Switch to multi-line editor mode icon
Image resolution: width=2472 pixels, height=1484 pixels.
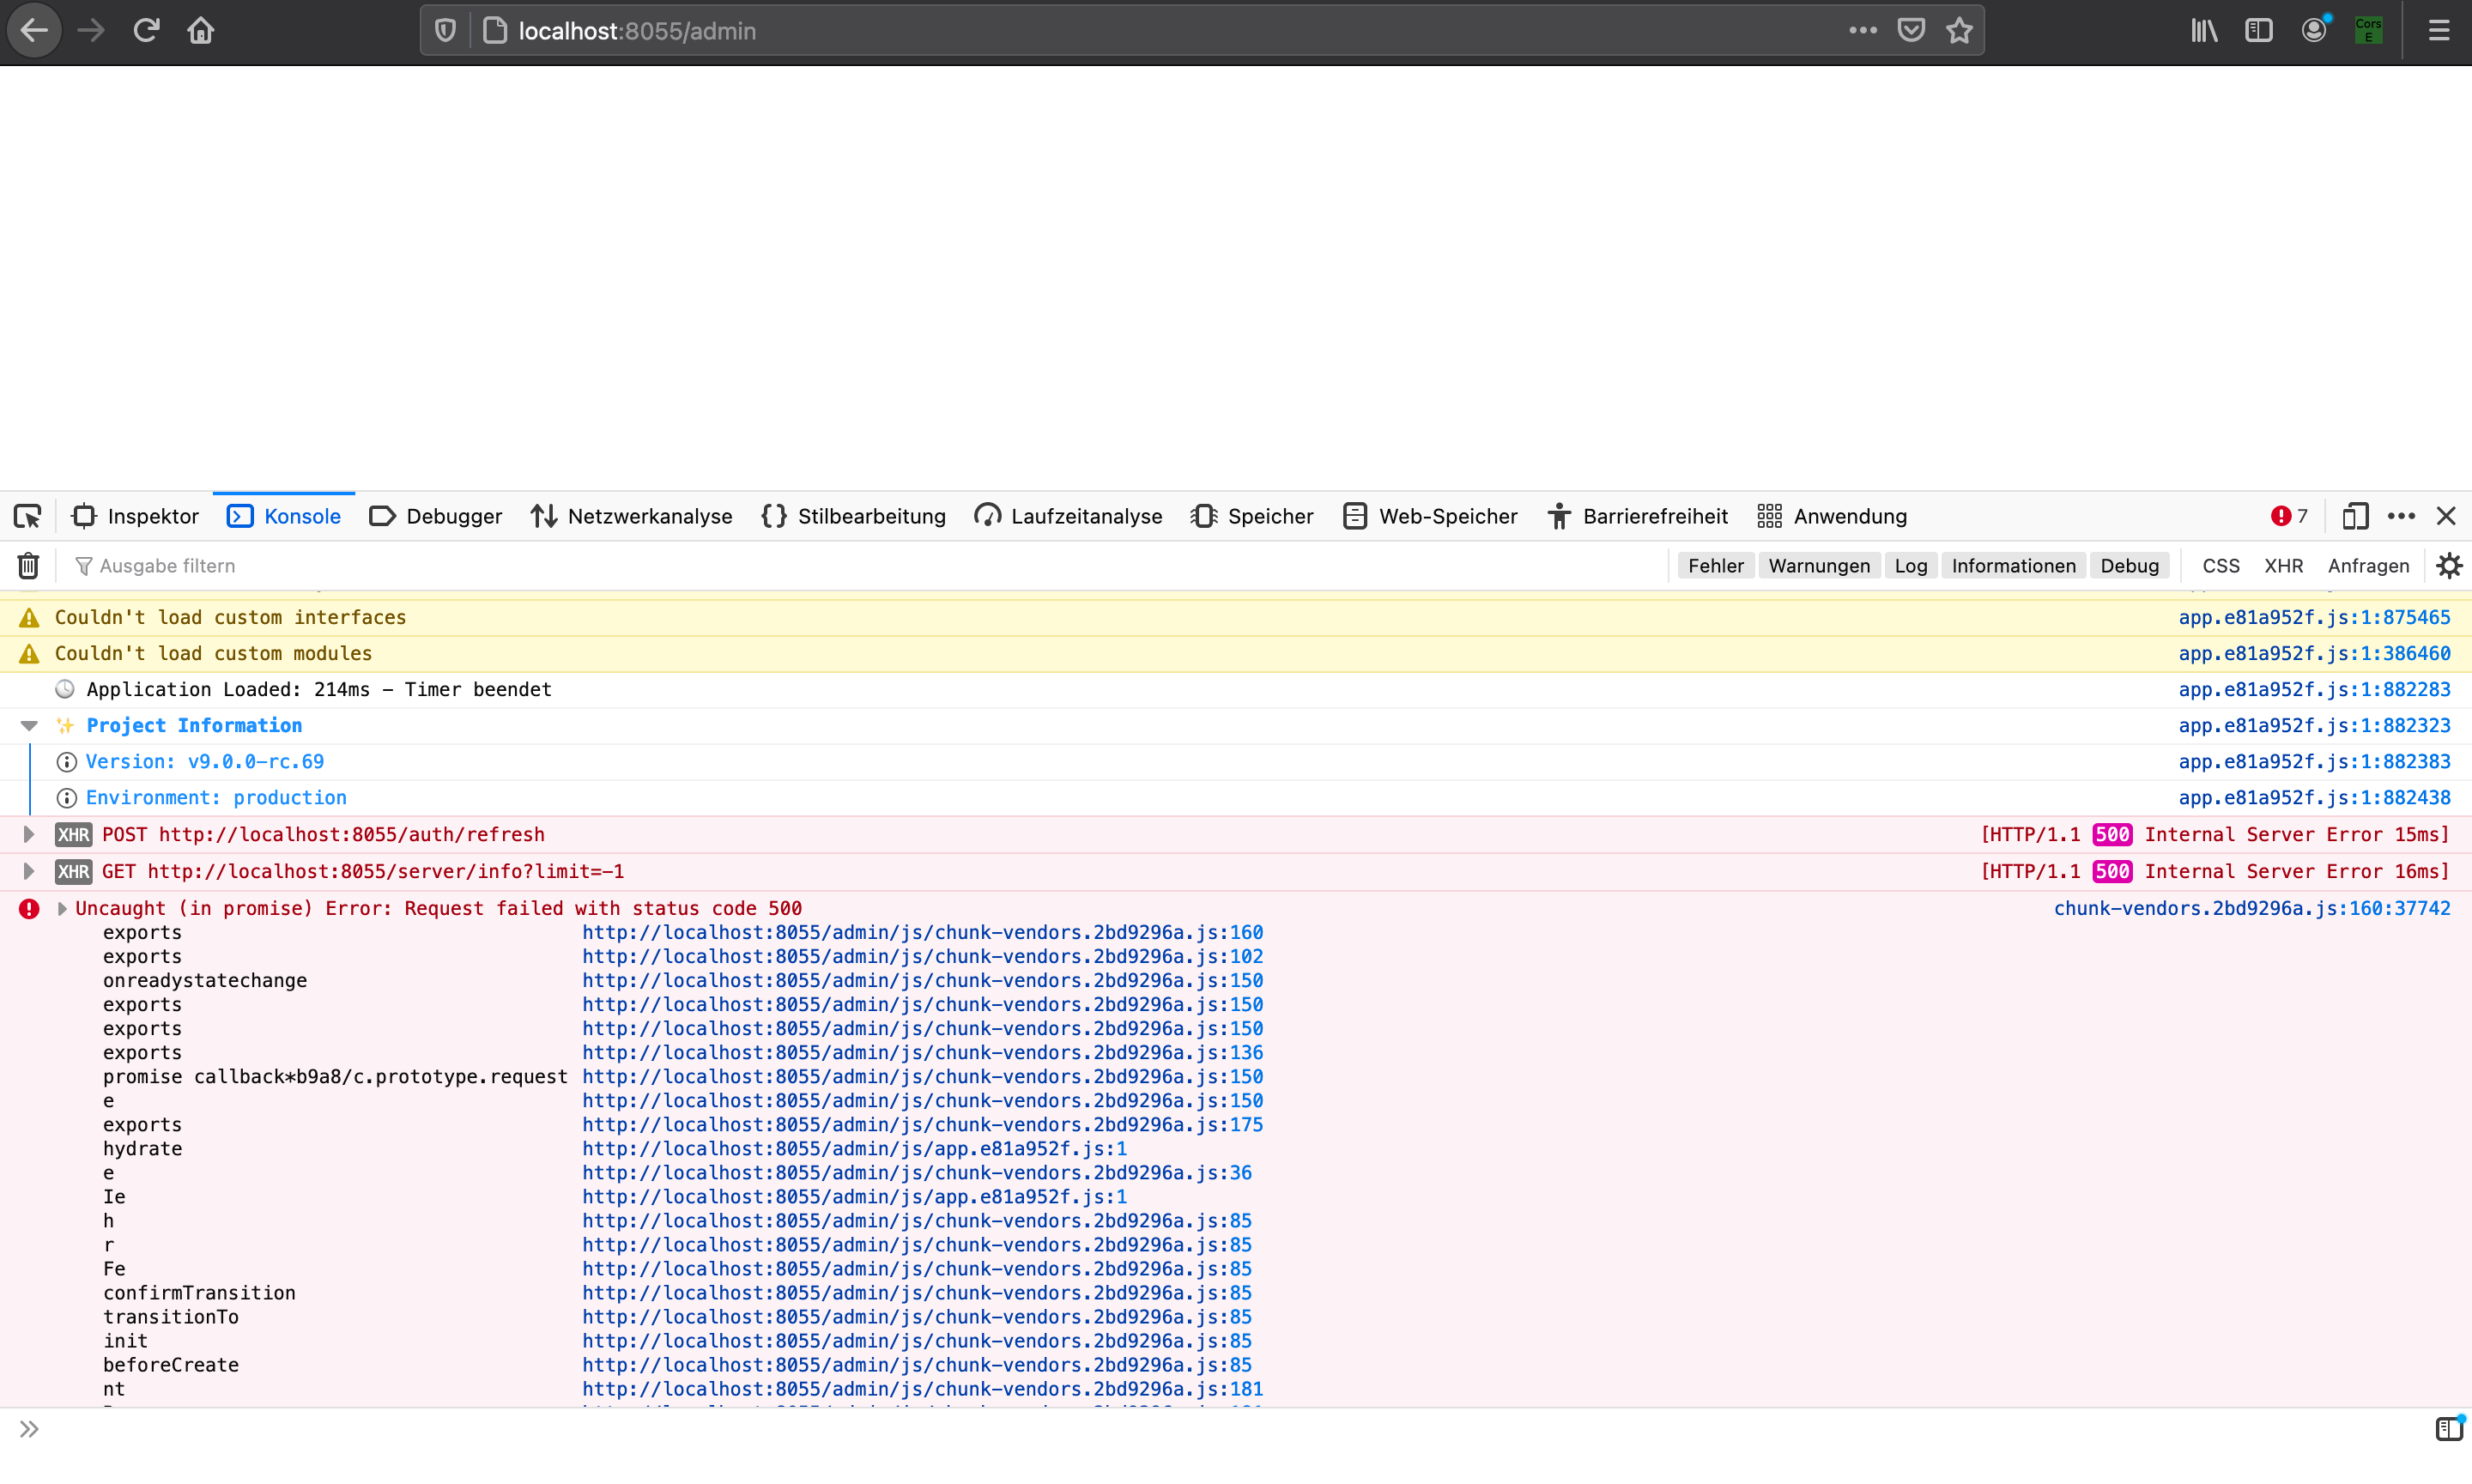pos(2448,1428)
